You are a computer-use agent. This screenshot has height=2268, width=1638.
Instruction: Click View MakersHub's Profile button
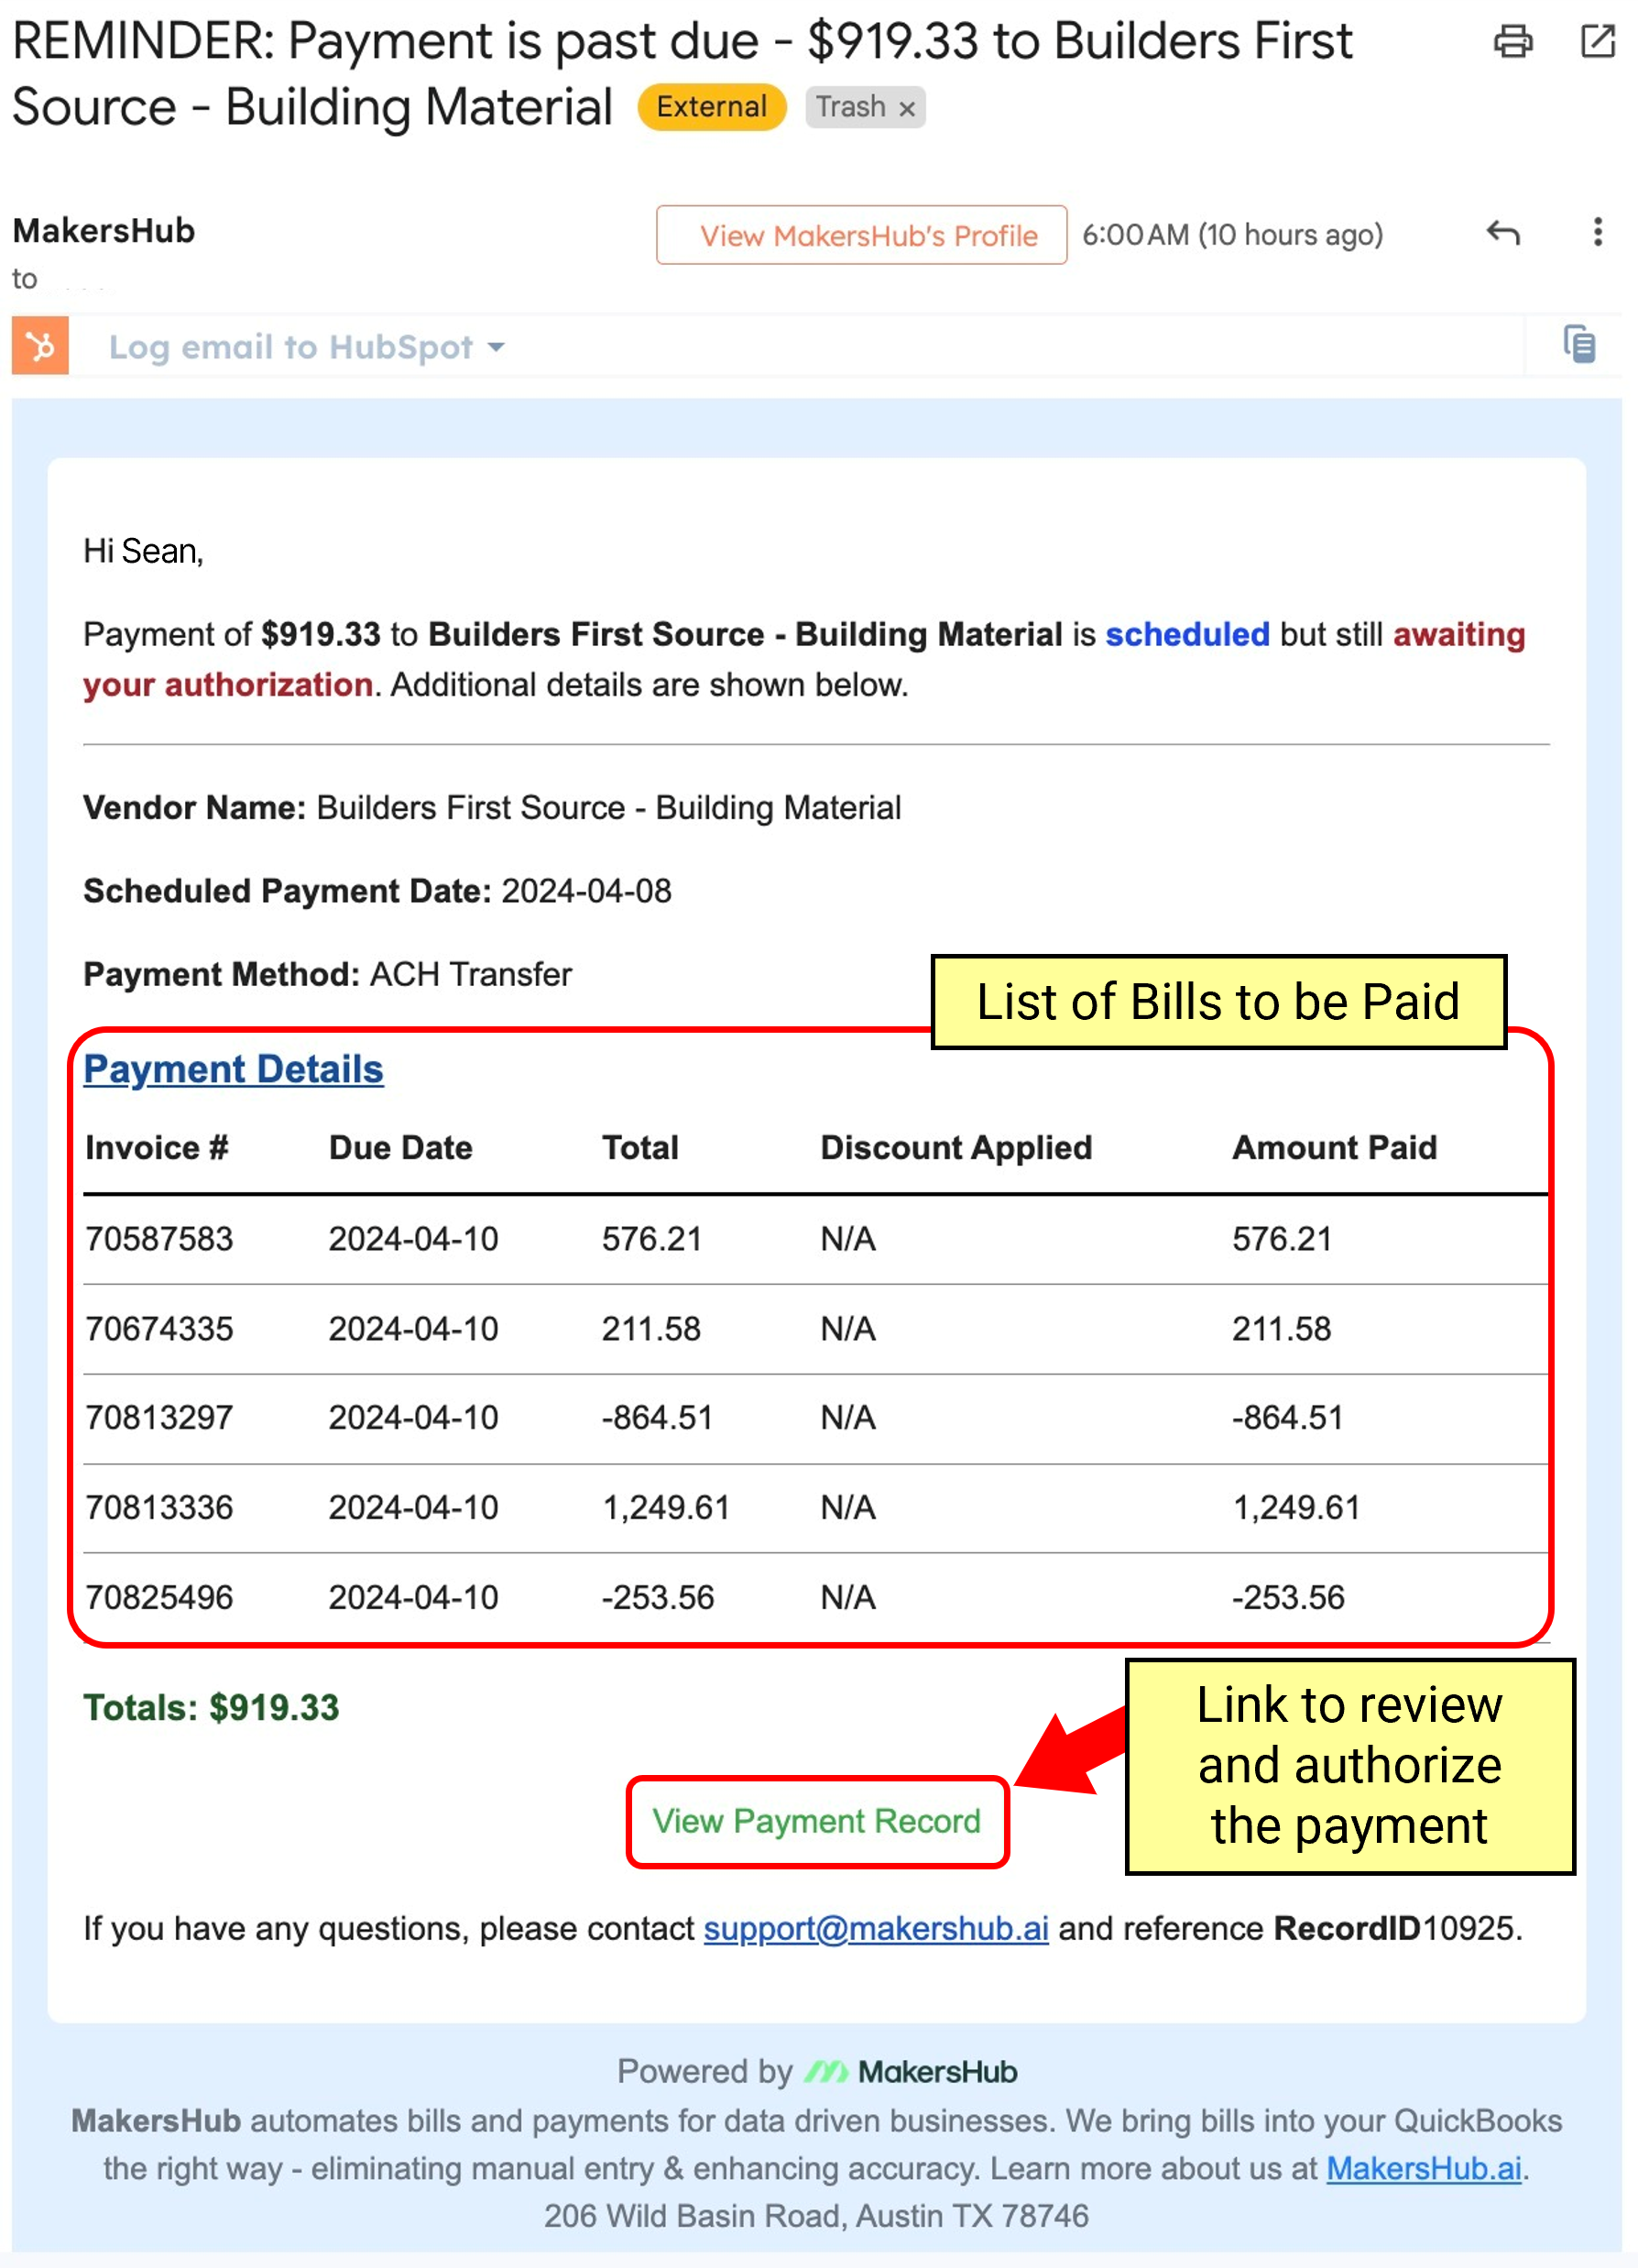(862, 235)
